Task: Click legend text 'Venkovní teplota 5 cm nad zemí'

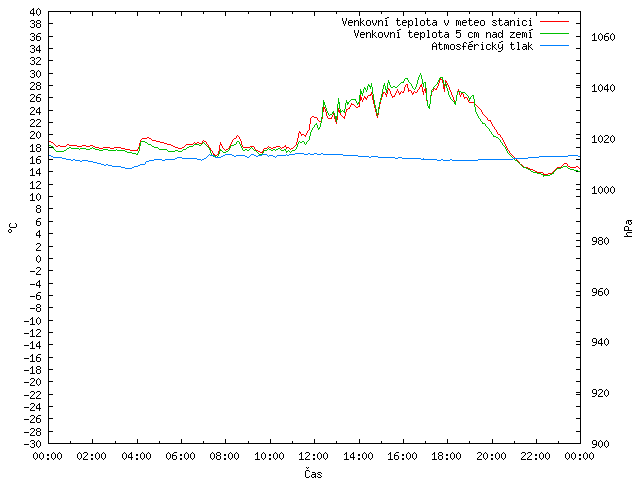Action: point(443,34)
